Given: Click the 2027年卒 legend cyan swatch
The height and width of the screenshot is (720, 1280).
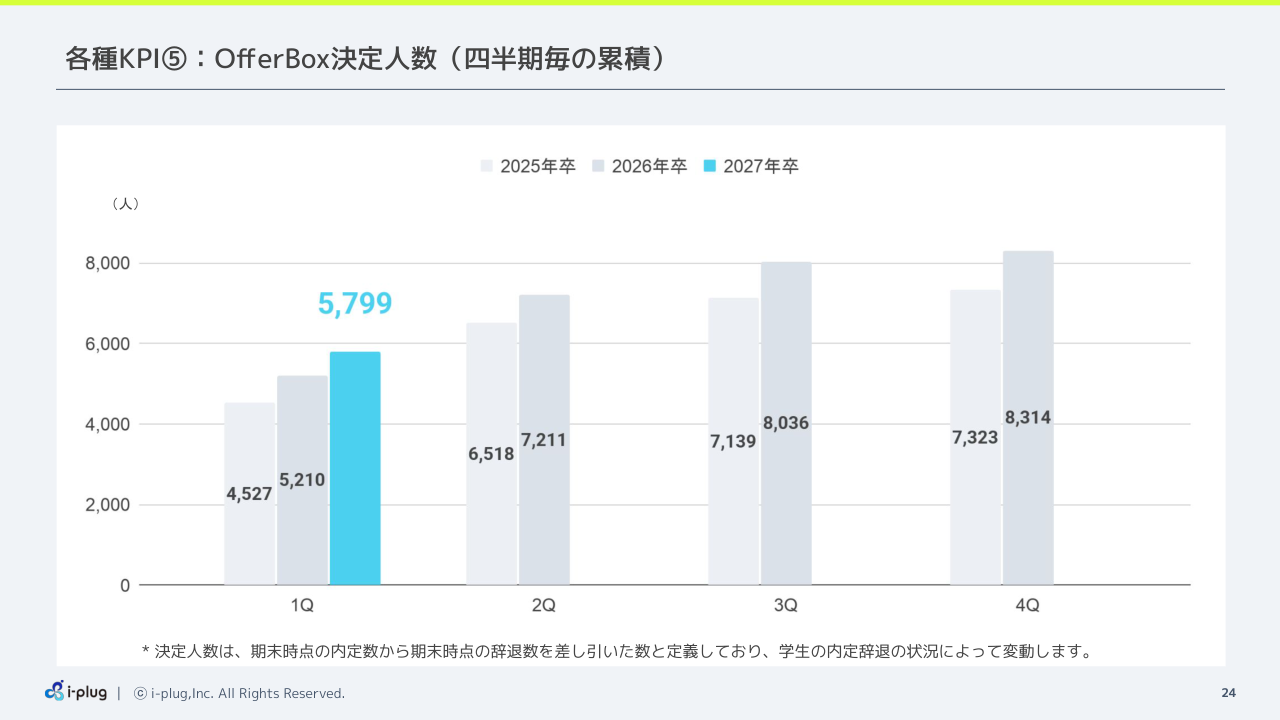Looking at the screenshot, I should pos(710,166).
